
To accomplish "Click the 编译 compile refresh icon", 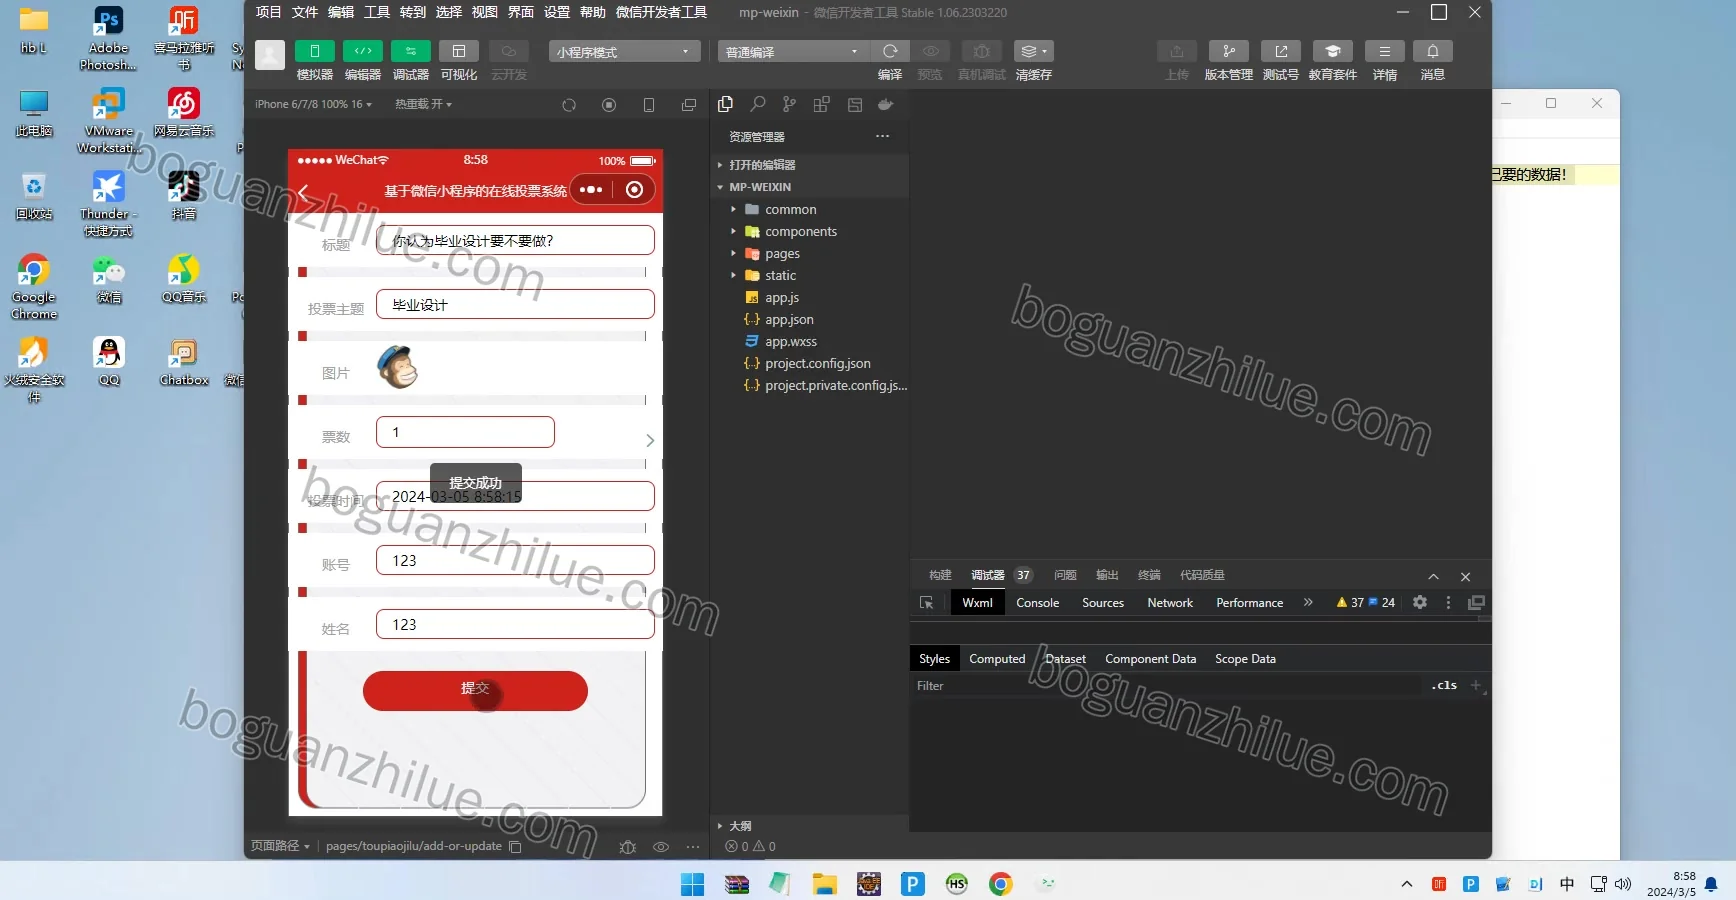I will pyautogui.click(x=890, y=51).
